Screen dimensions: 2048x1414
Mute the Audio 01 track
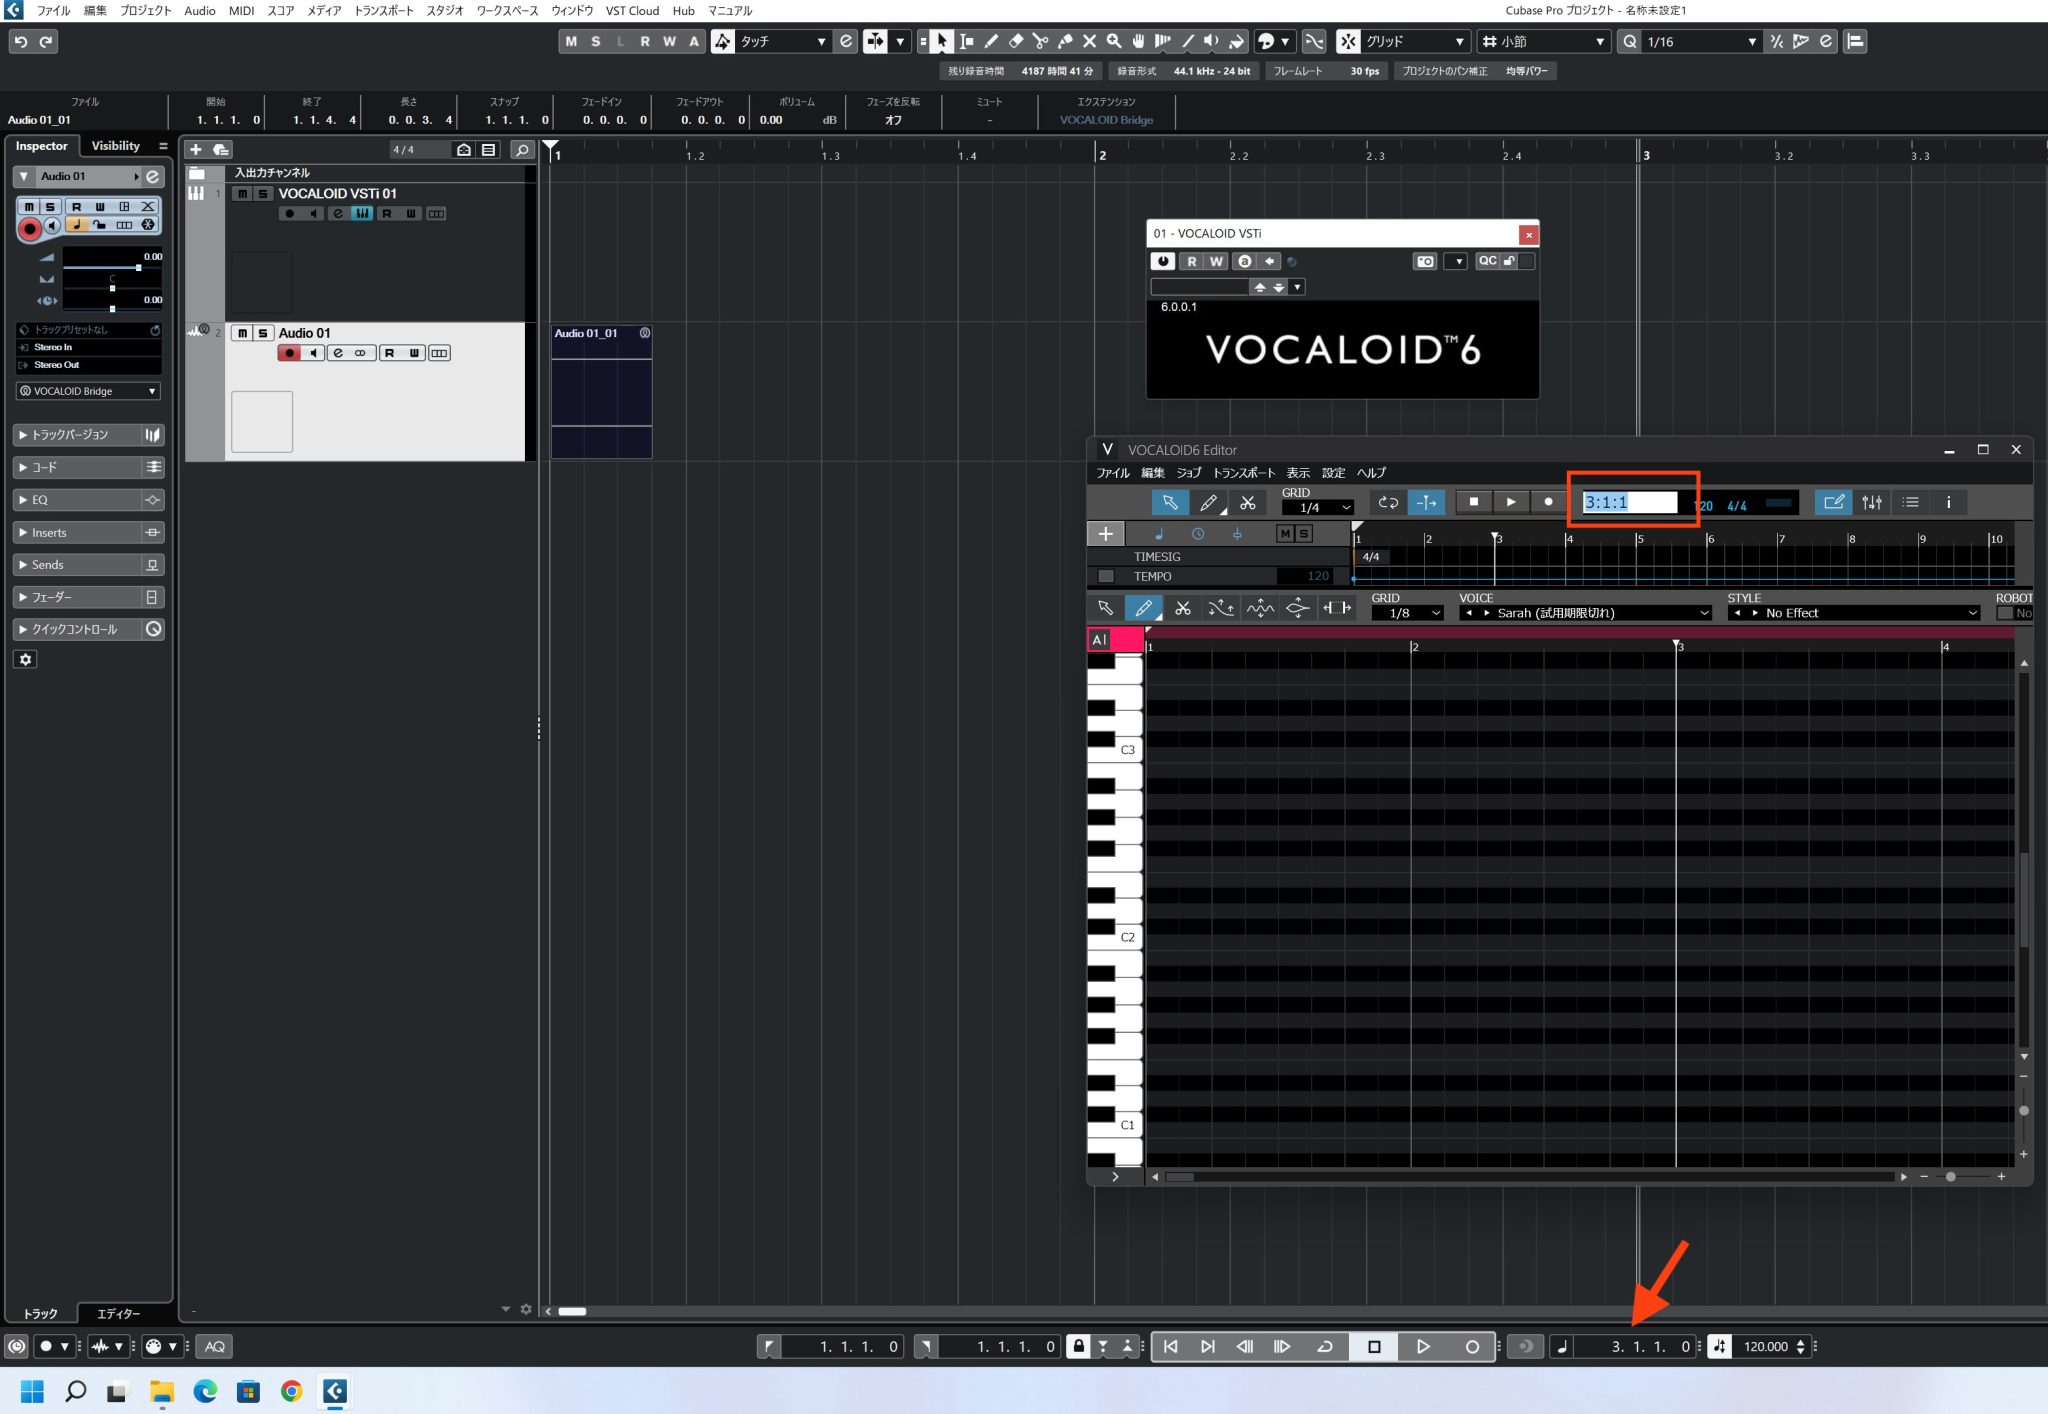tap(241, 332)
